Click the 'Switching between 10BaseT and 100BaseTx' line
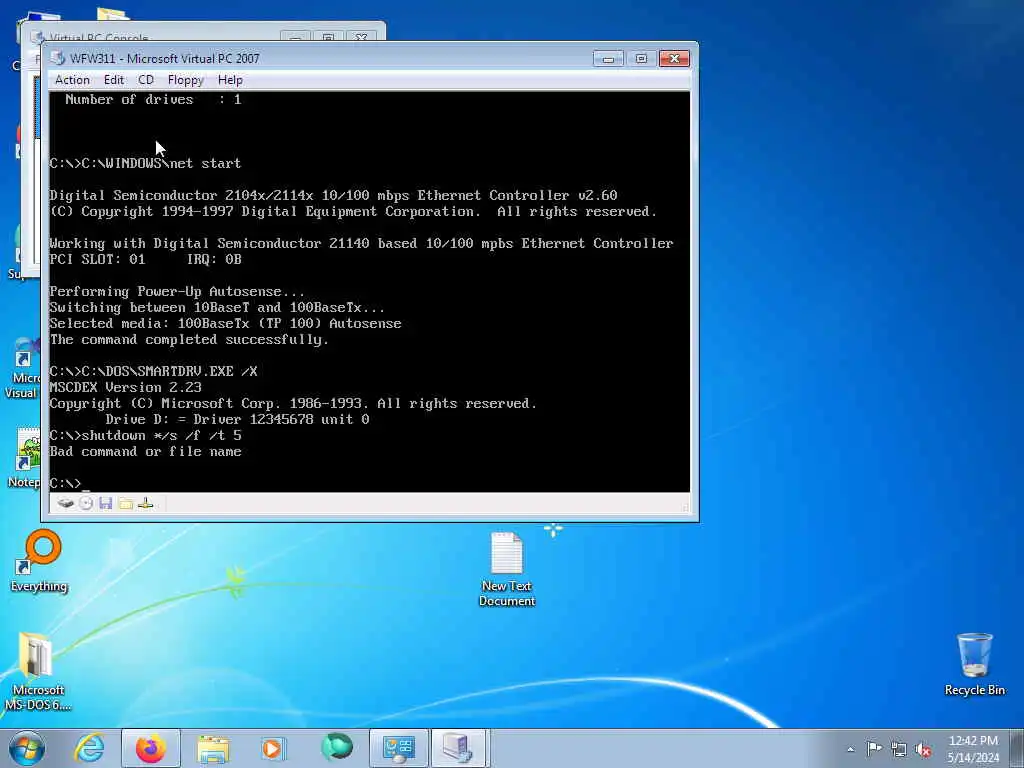 (217, 307)
